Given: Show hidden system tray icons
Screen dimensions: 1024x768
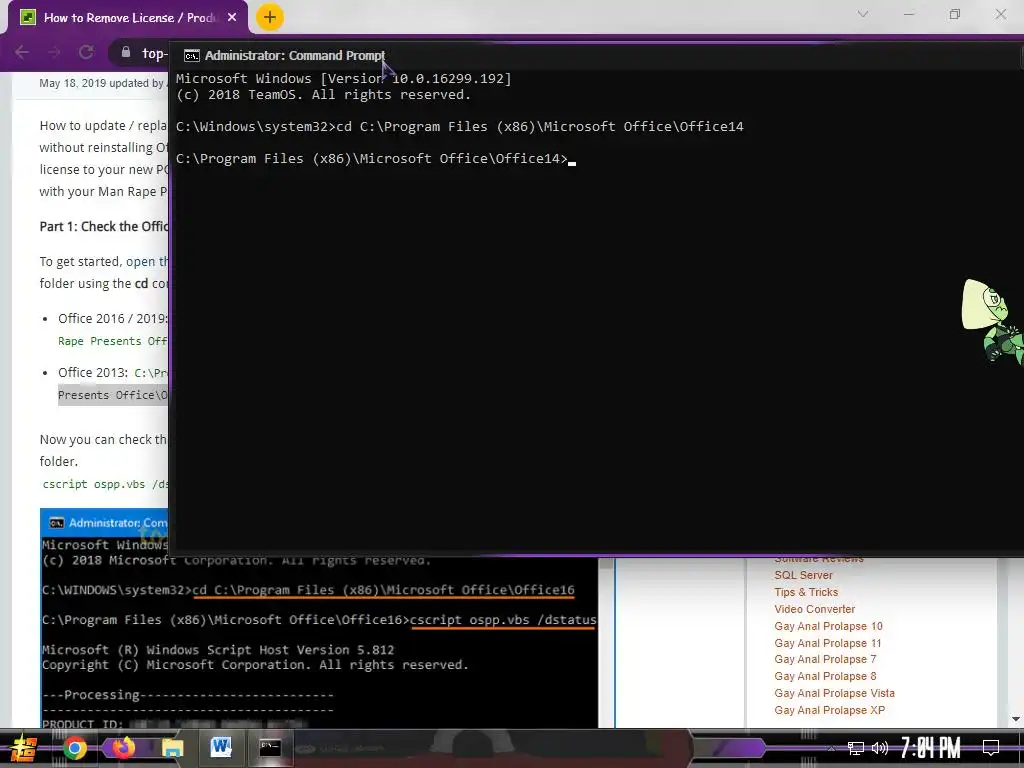Looking at the screenshot, I should pyautogui.click(x=831, y=748).
